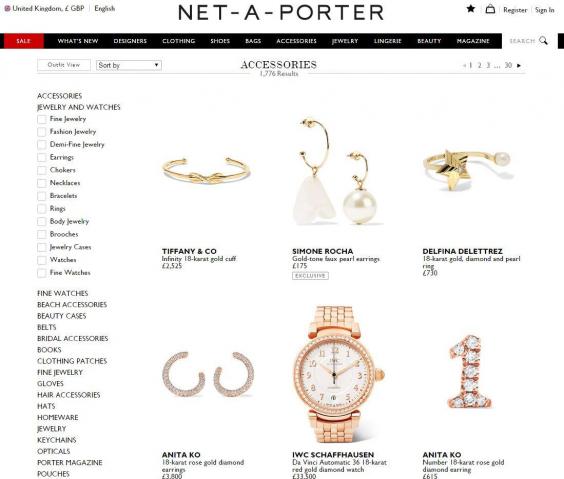Image resolution: width=564 pixels, height=479 pixels.
Task: Click the Sign In link
Action: tap(545, 10)
